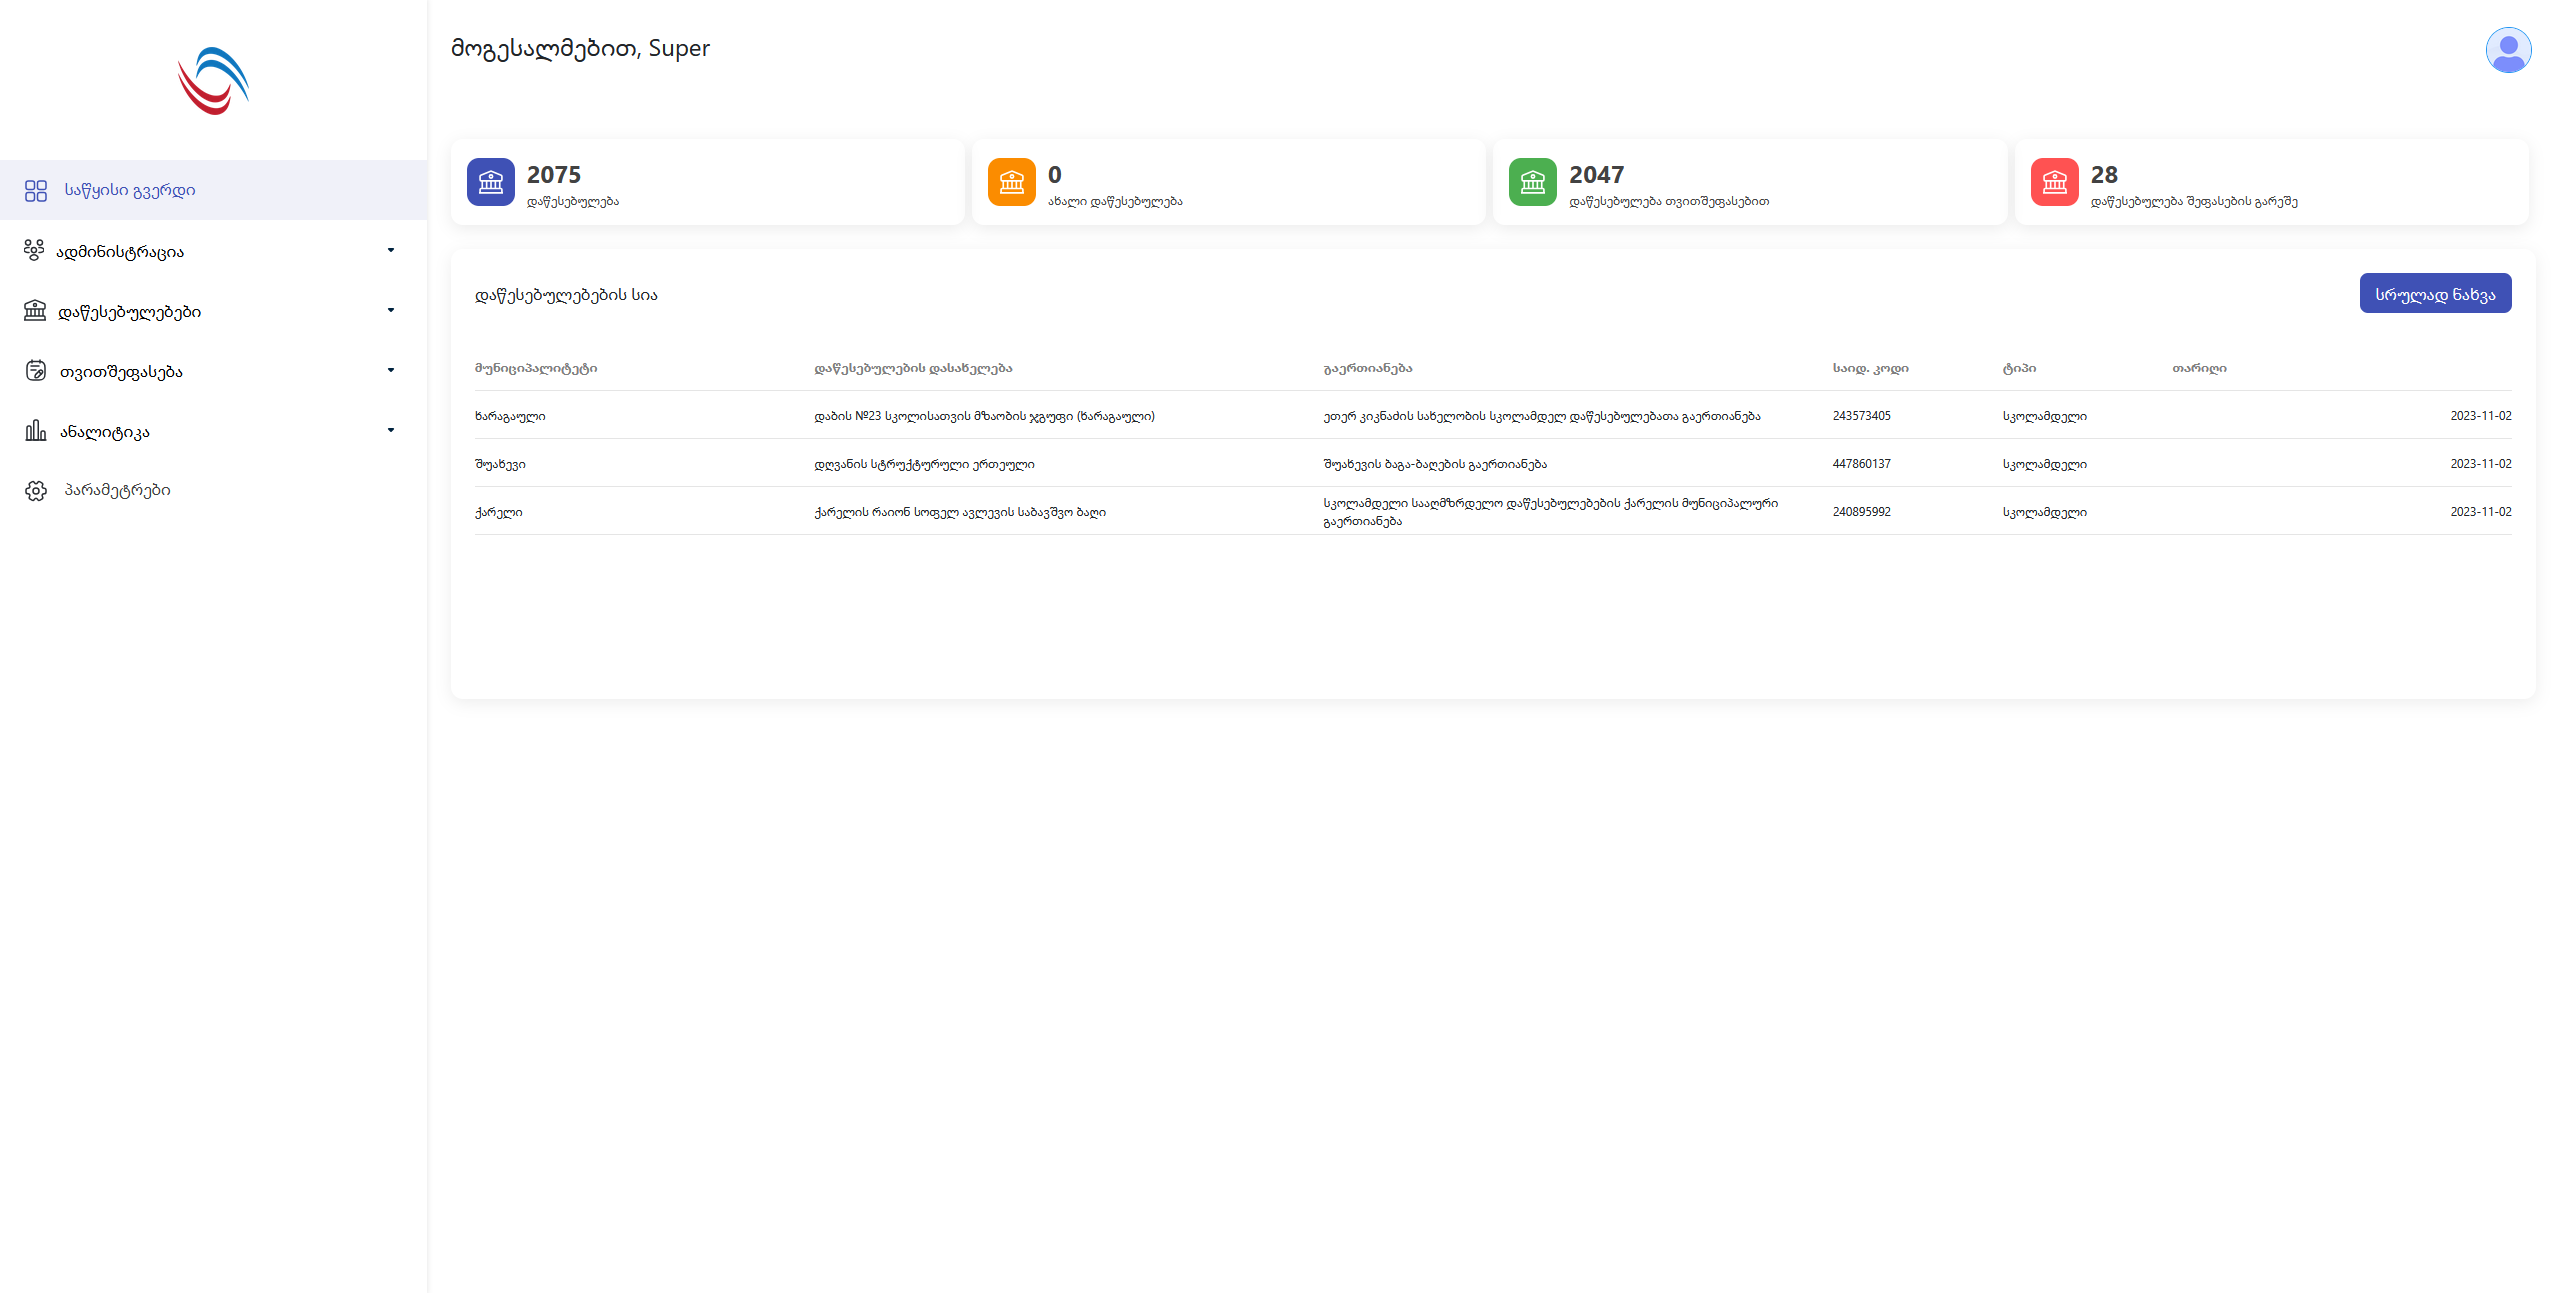Image resolution: width=2560 pixels, height=1293 pixels.
Task: Expand the თვითშეფასება dropdown arrow
Action: pyautogui.click(x=391, y=370)
